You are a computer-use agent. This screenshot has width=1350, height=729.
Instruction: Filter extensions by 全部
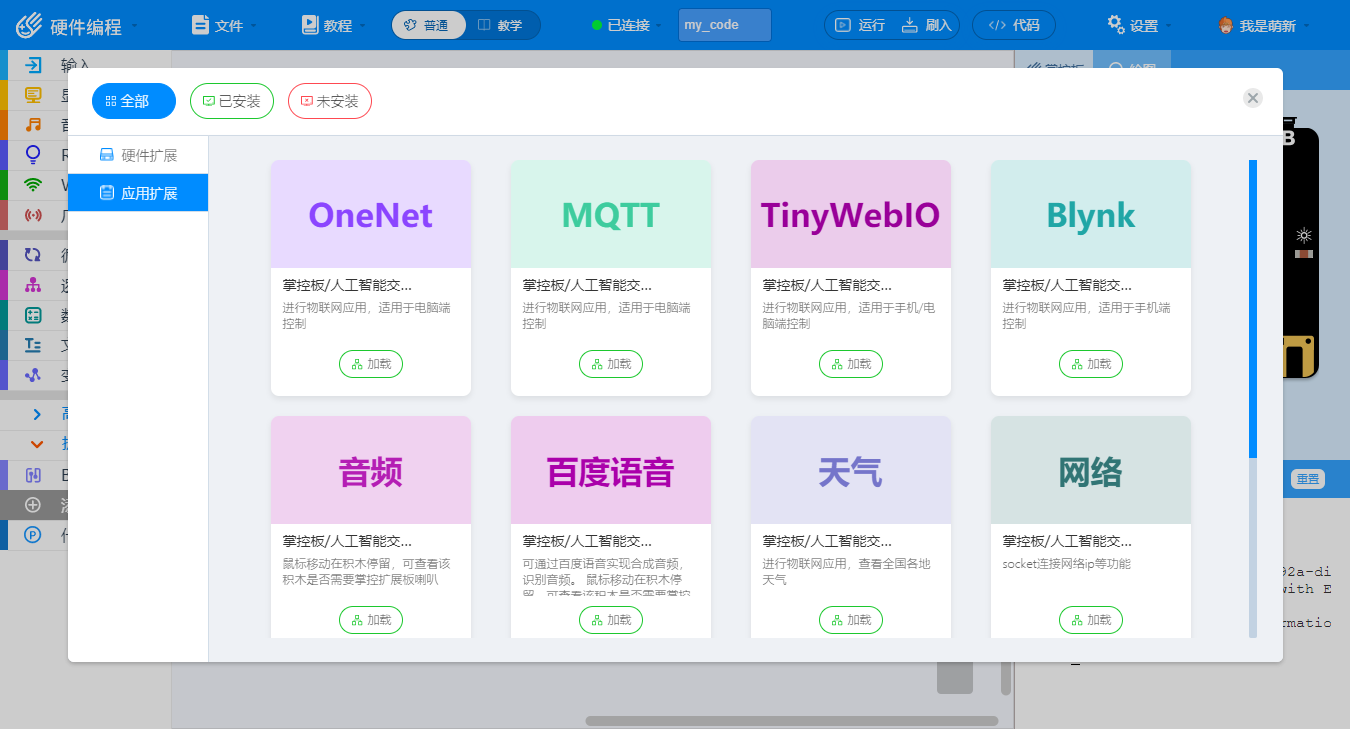point(134,101)
